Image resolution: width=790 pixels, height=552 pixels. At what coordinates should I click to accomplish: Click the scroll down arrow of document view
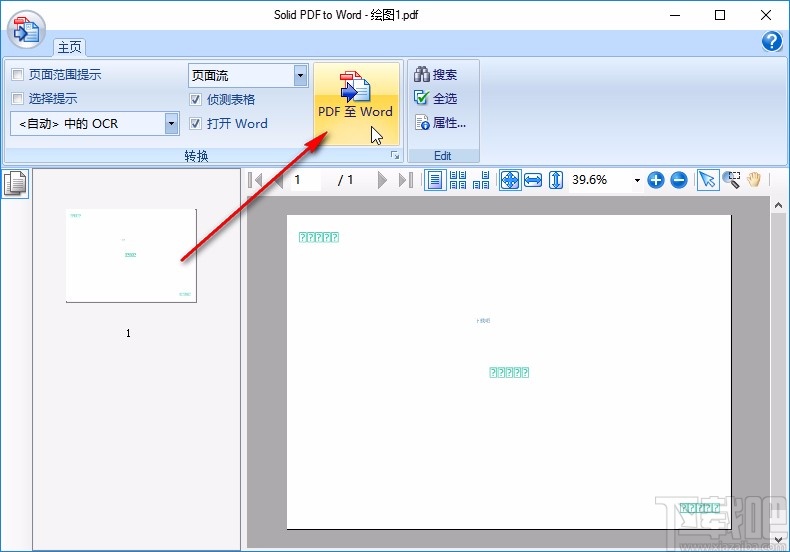778,540
